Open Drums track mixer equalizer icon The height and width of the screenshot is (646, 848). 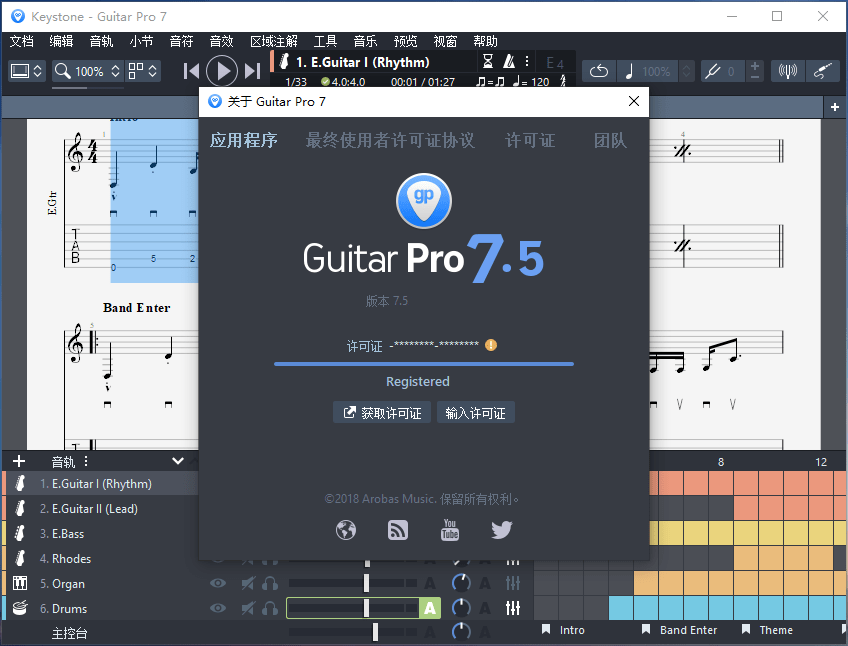[x=513, y=608]
